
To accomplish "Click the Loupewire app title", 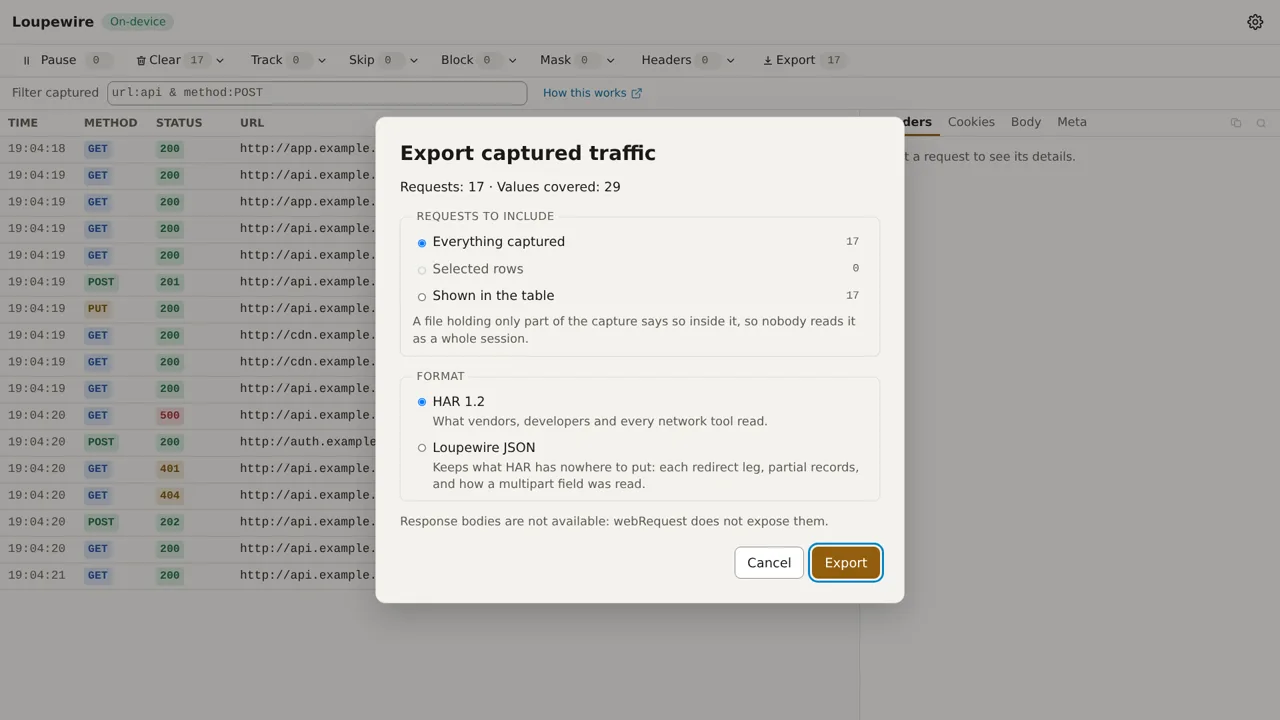I will (53, 22).
